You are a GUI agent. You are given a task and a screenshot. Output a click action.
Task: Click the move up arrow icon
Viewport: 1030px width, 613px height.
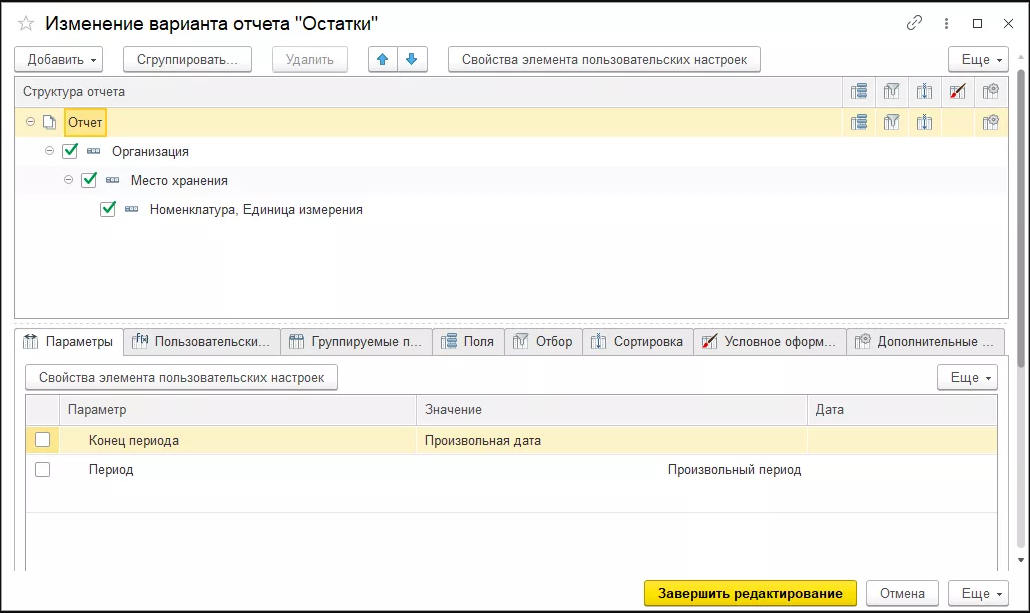click(x=382, y=60)
